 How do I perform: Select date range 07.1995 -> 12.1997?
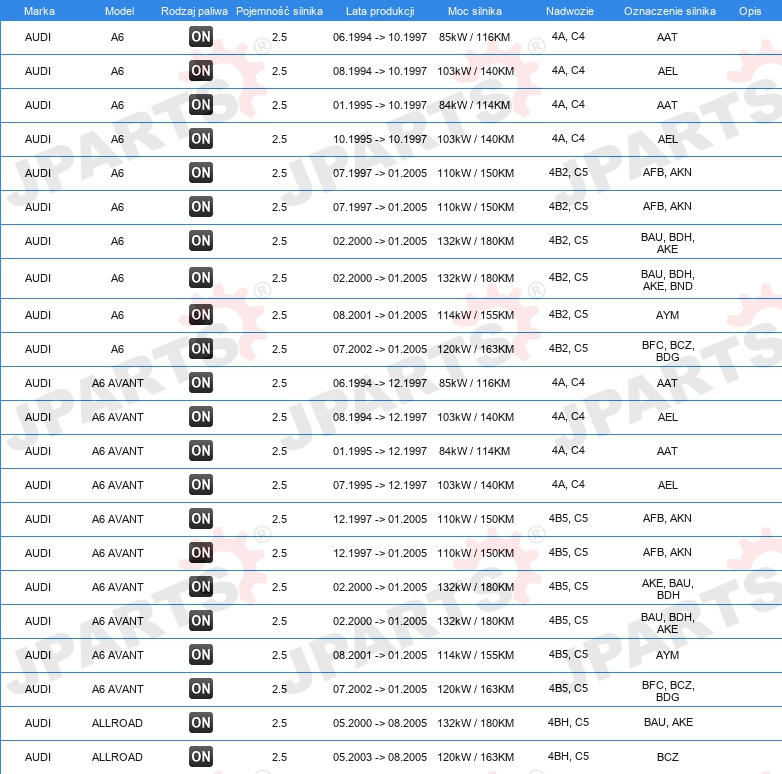click(380, 485)
